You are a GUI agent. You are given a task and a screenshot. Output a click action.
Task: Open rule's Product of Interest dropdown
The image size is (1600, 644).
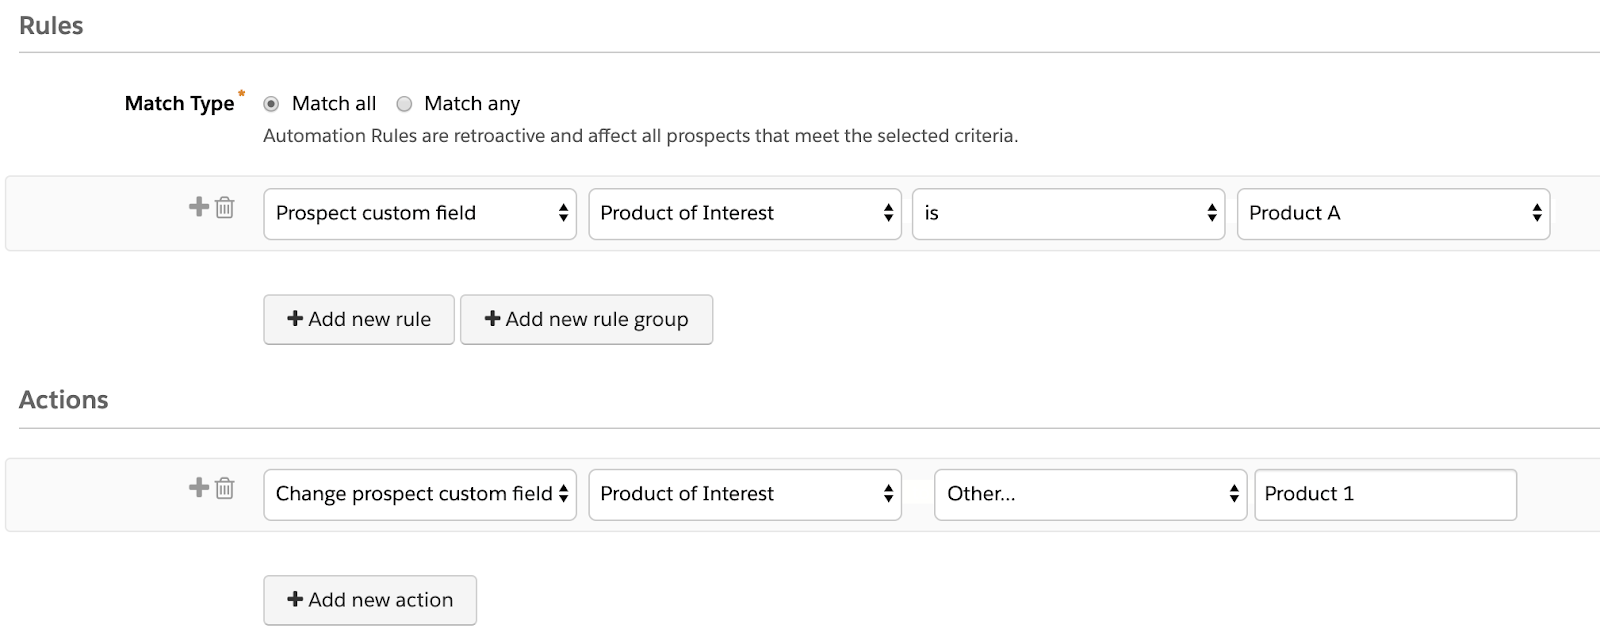[745, 214]
